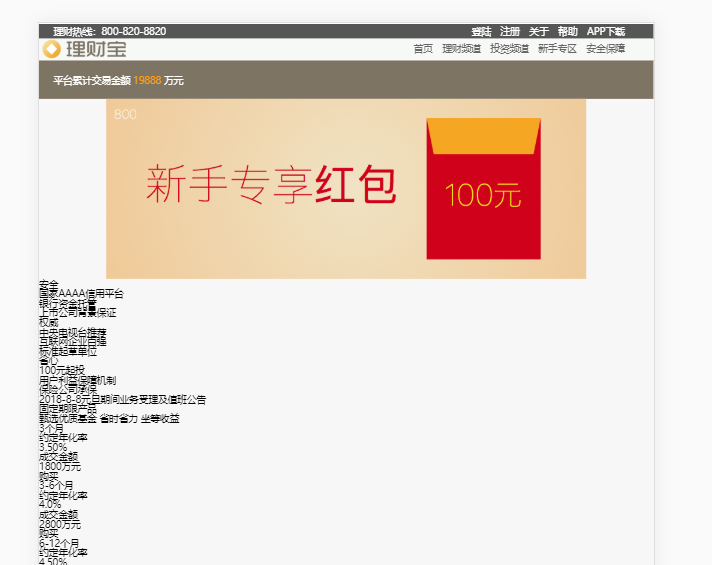Click the 上市公司背景保证 text
This screenshot has width=712, height=565.
[x=78, y=313]
